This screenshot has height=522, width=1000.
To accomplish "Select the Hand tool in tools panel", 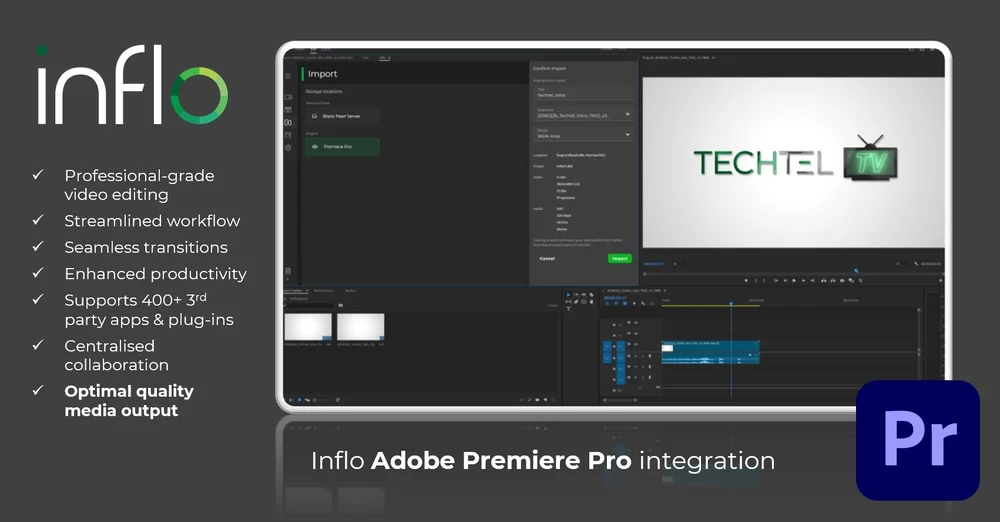I will tap(591, 302).
